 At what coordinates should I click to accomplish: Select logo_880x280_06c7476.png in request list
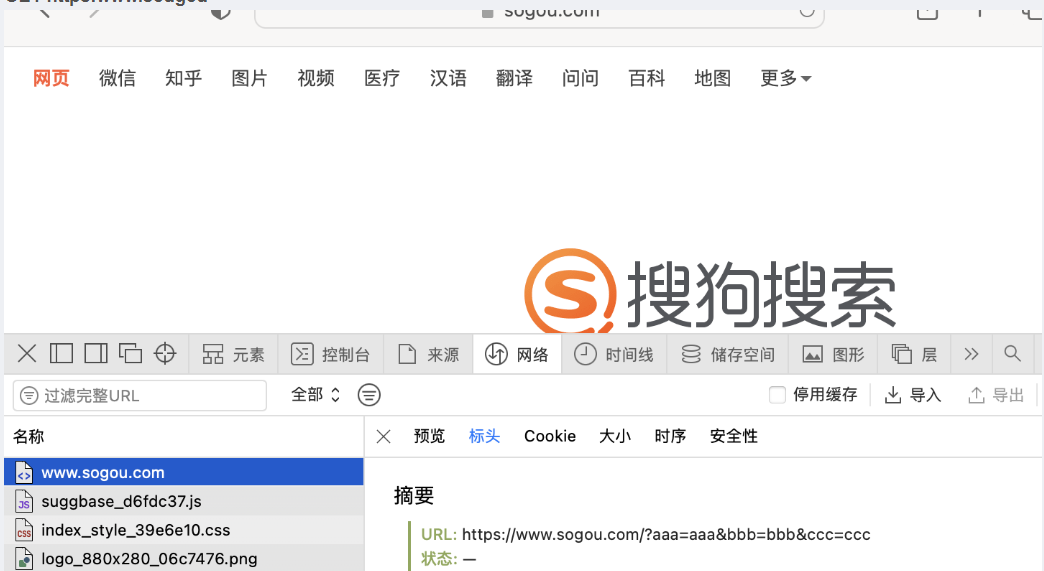coord(184,558)
